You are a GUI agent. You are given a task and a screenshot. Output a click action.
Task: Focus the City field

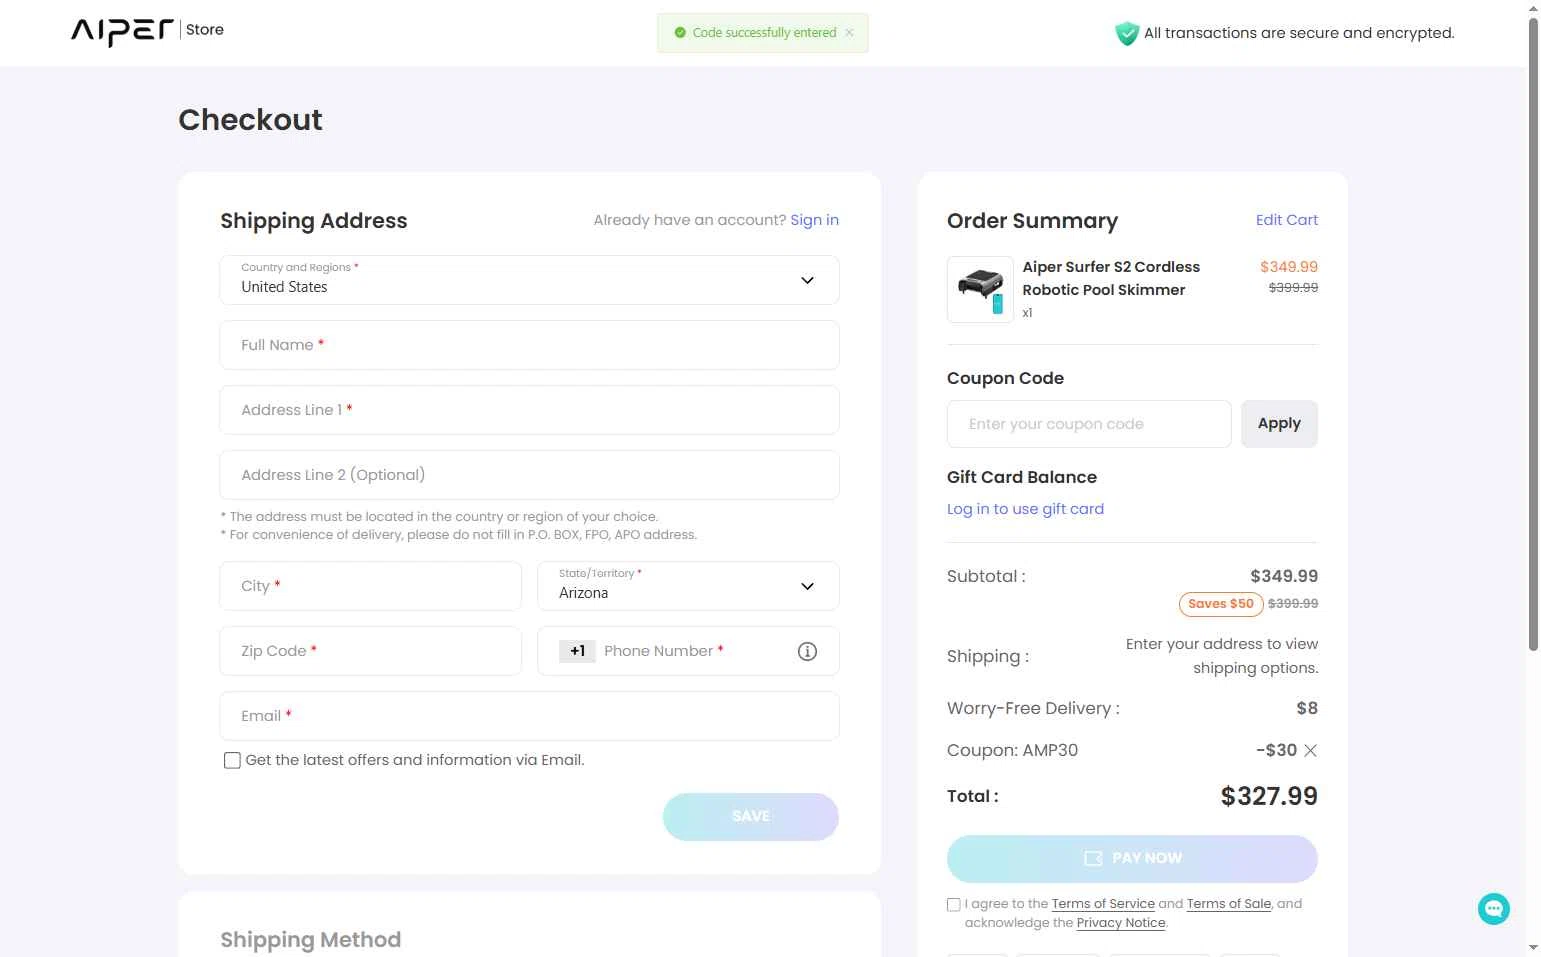pyautogui.click(x=370, y=586)
